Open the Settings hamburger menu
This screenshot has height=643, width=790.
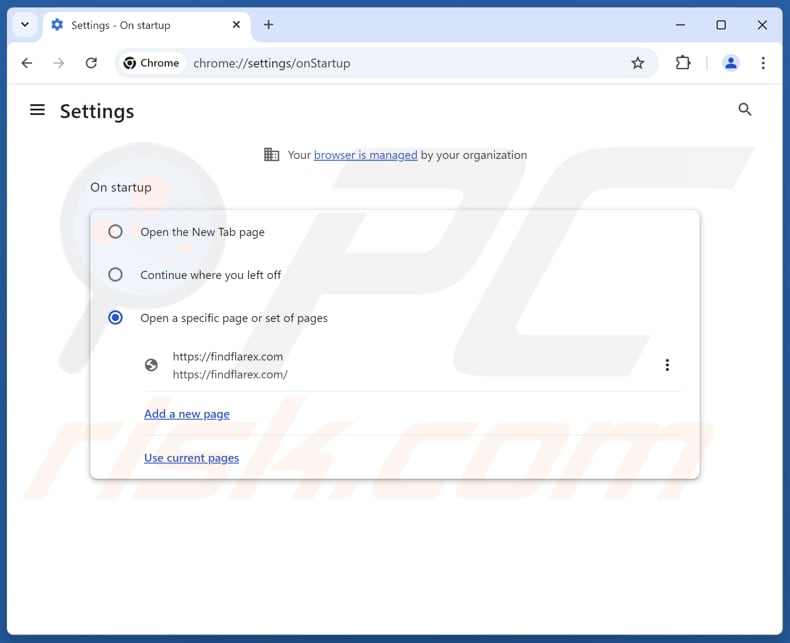tap(37, 110)
